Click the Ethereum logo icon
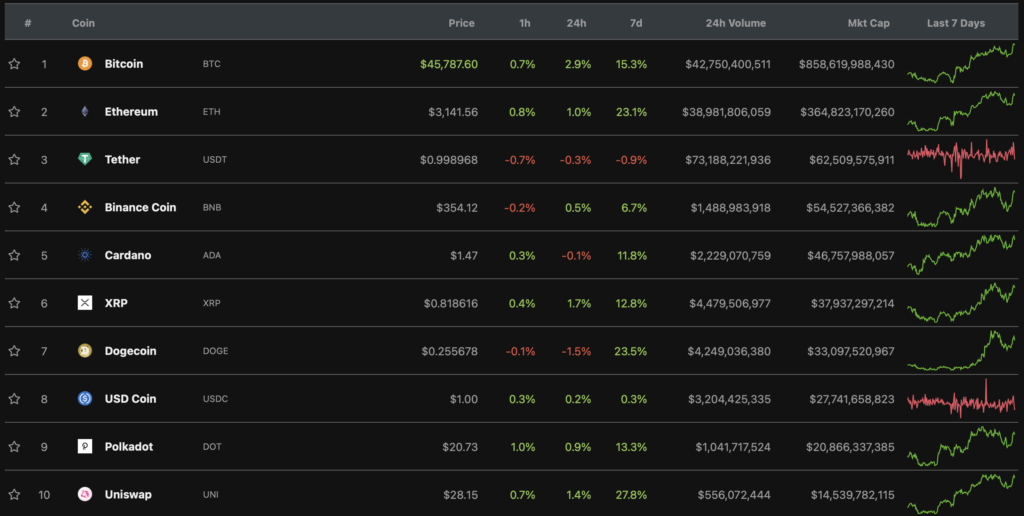Viewport: 1024px width, 516px height. click(85, 112)
